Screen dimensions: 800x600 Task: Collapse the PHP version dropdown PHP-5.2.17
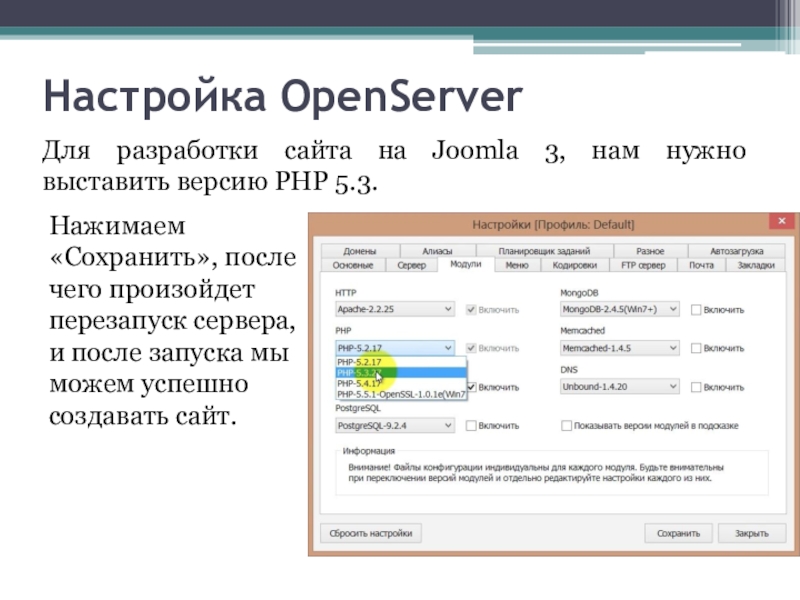394,348
